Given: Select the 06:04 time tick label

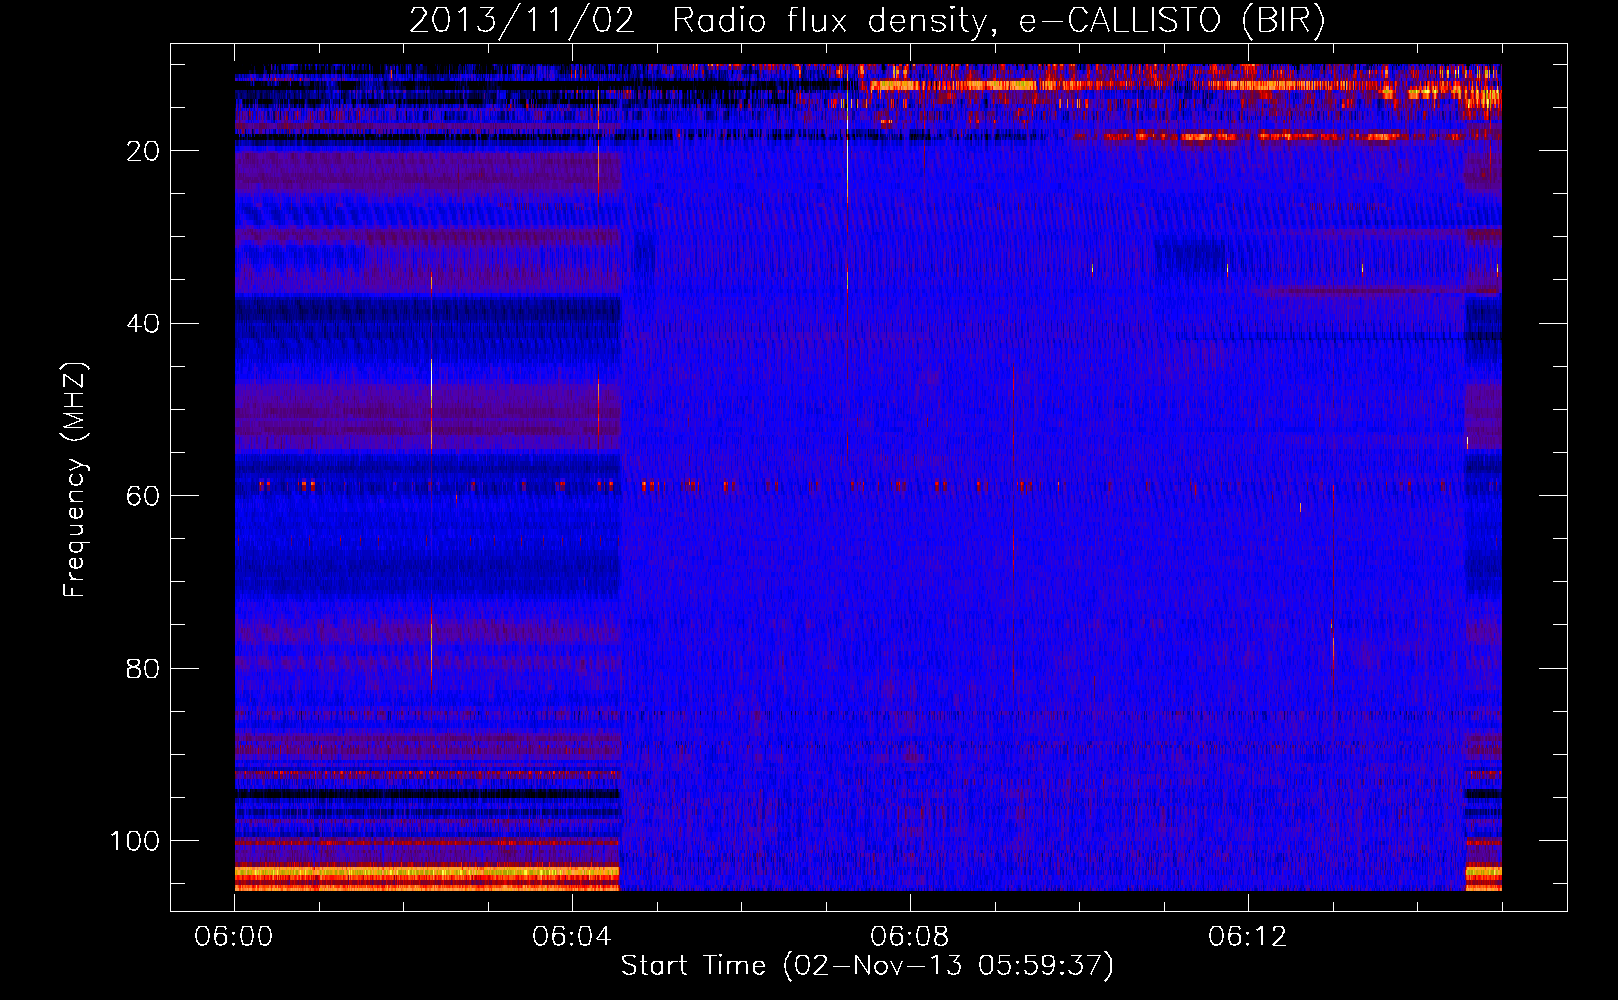Looking at the screenshot, I should click(572, 937).
